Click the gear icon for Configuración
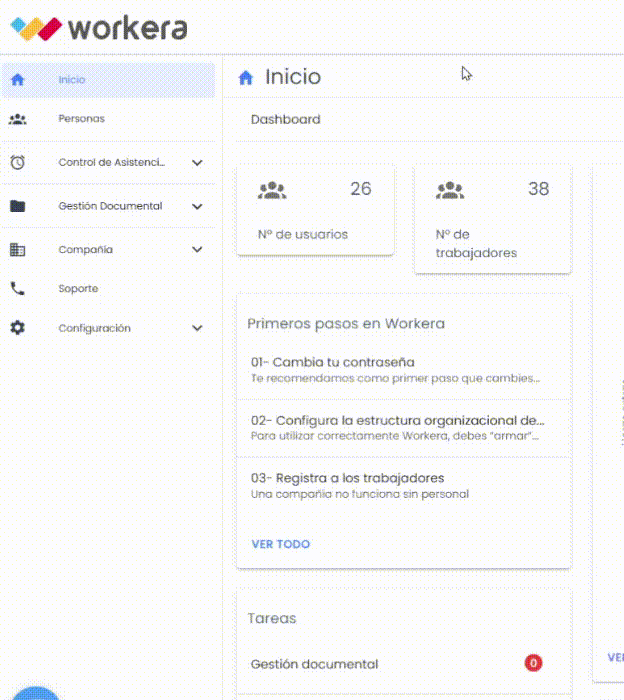This screenshot has height=700, width=624. [17, 328]
